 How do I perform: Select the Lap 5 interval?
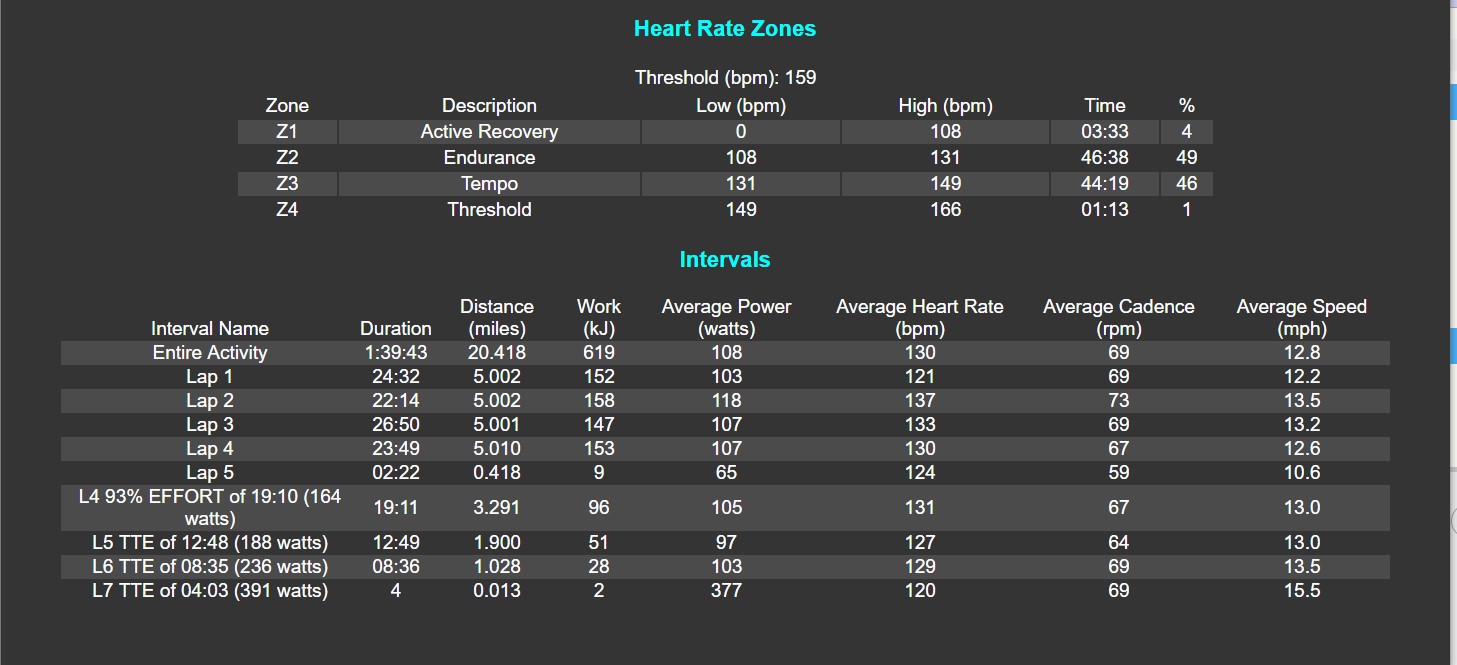pyautogui.click(x=725, y=473)
